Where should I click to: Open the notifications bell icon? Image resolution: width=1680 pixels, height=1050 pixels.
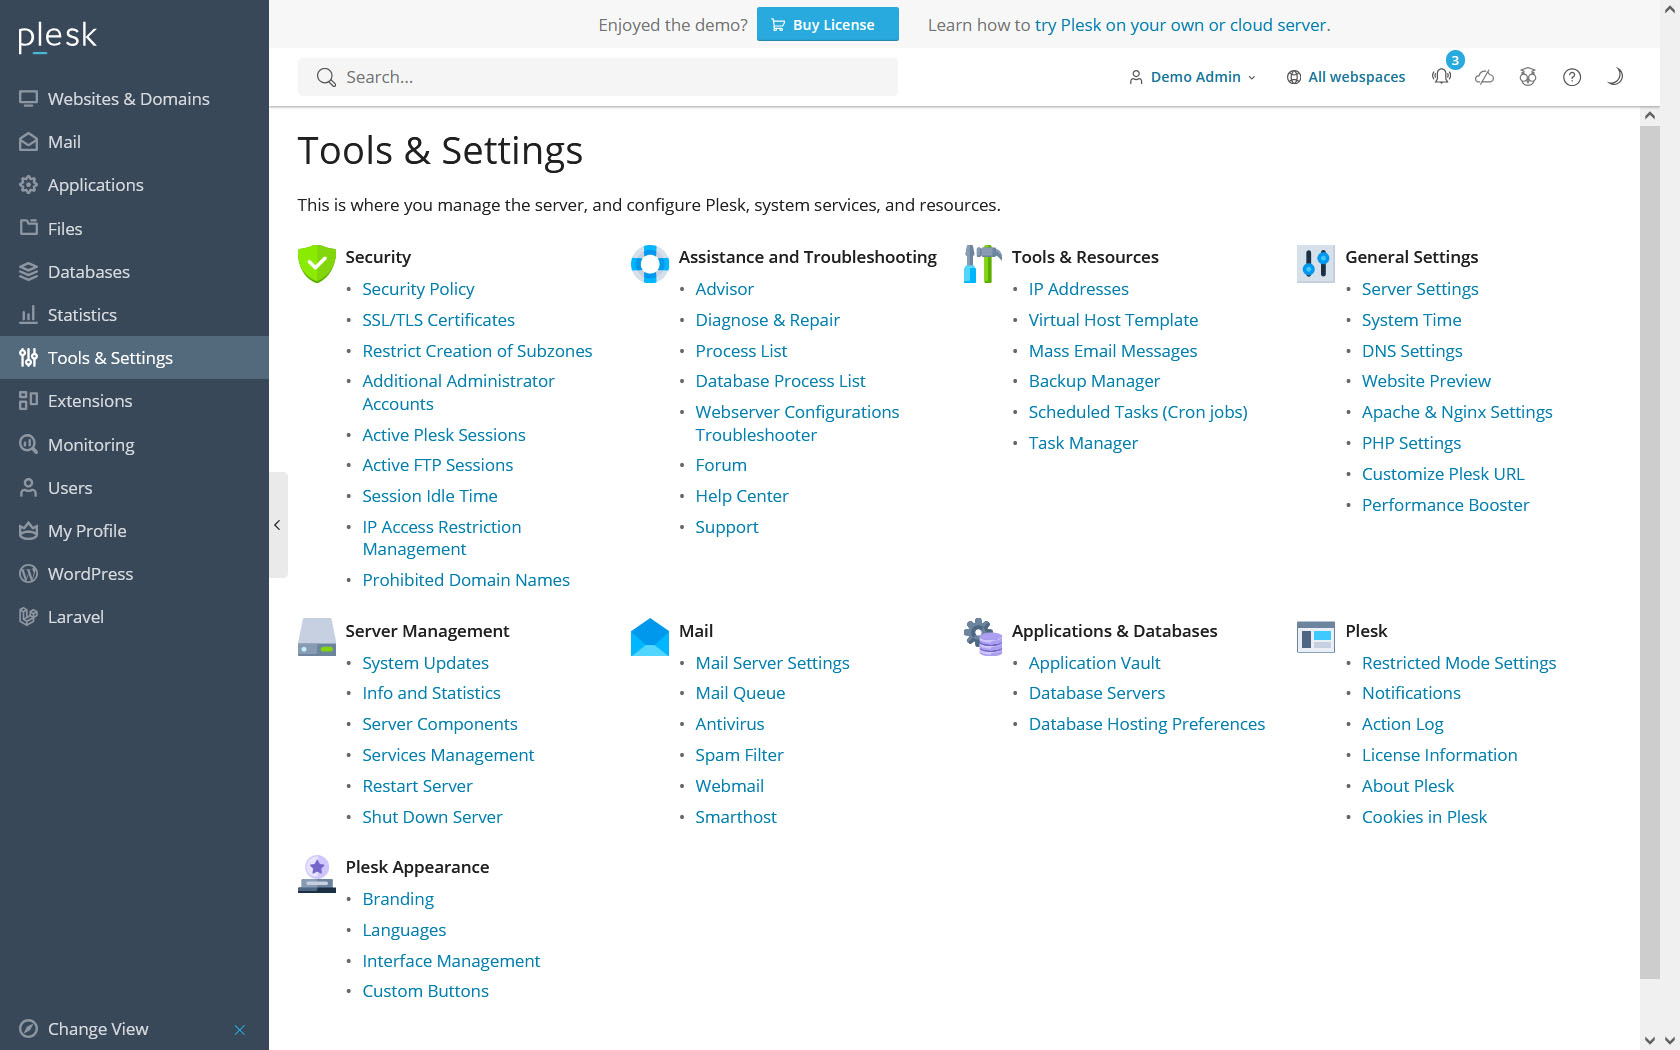coord(1441,77)
